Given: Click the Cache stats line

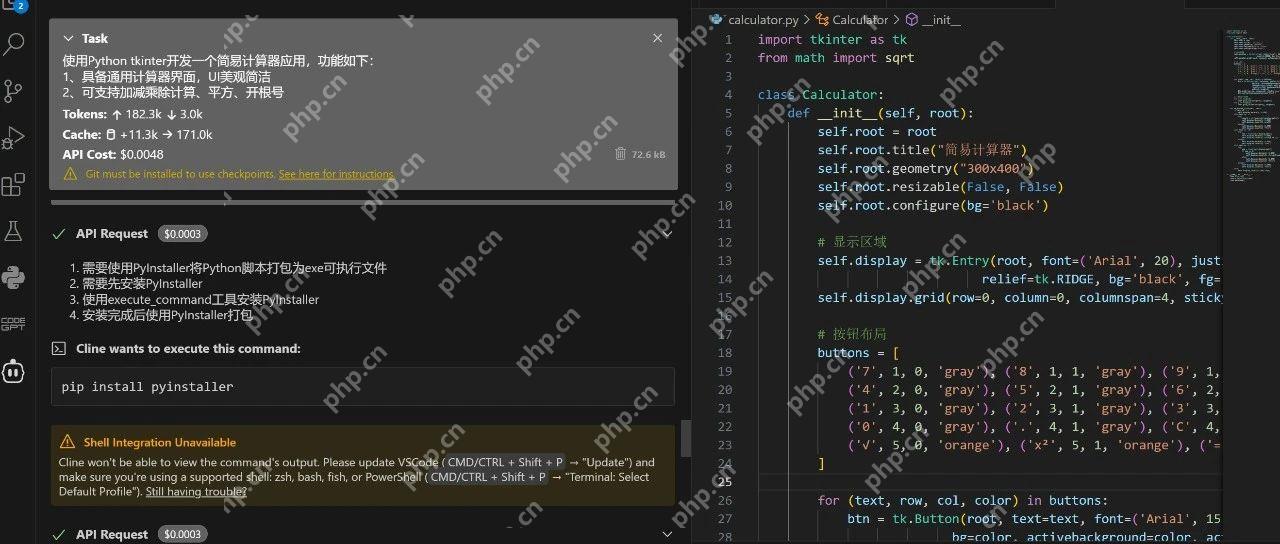Looking at the screenshot, I should [137, 134].
